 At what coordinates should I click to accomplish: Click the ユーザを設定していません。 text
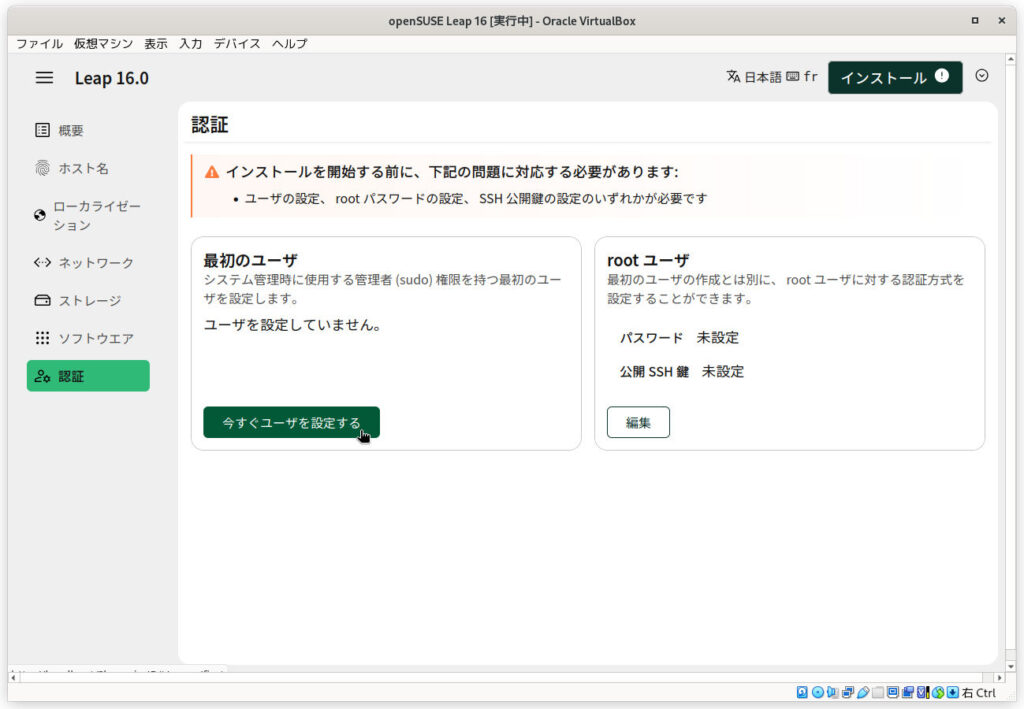293,324
